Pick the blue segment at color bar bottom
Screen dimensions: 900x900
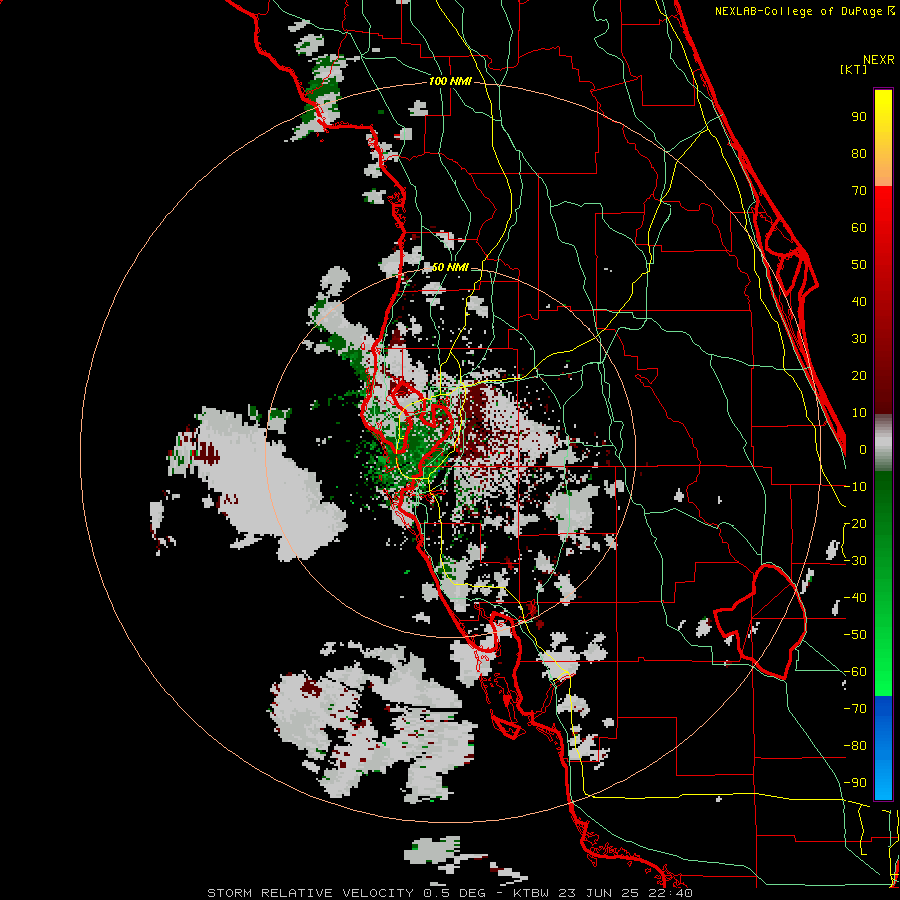[x=883, y=748]
